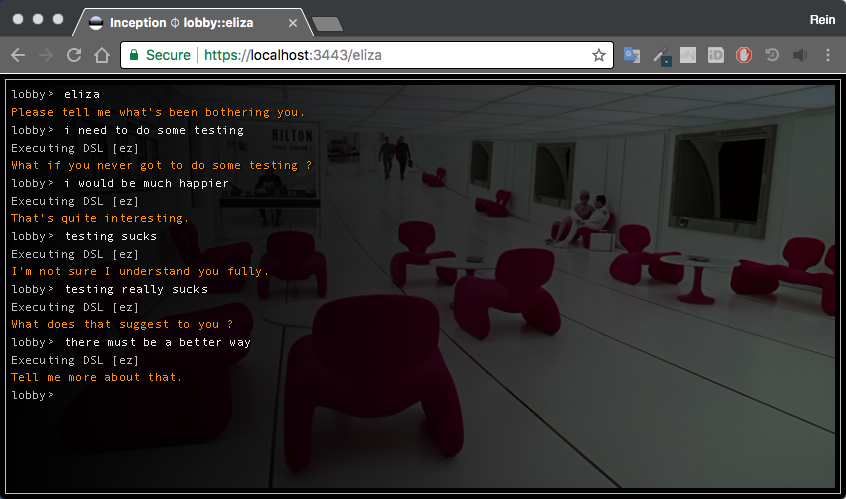Open the Google Translate extension
Screen dimensions: 846x499
(x=632, y=55)
